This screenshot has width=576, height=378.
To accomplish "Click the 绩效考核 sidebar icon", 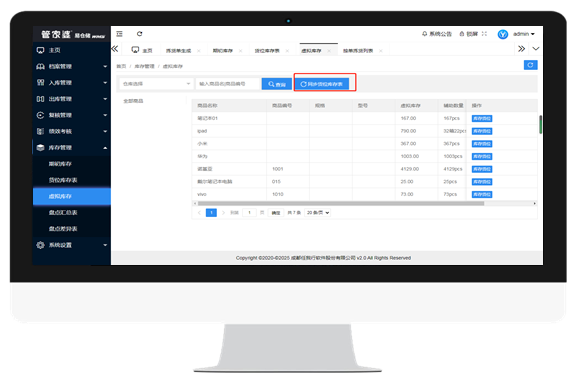I will pyautogui.click(x=40, y=131).
